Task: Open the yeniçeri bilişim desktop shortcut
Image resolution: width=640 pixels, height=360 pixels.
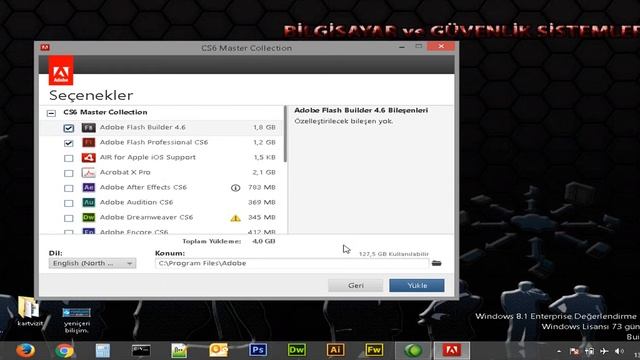Action: 77,320
